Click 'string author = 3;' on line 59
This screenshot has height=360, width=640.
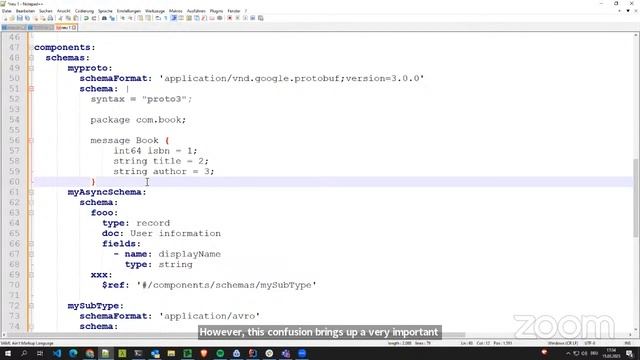click(x=164, y=171)
